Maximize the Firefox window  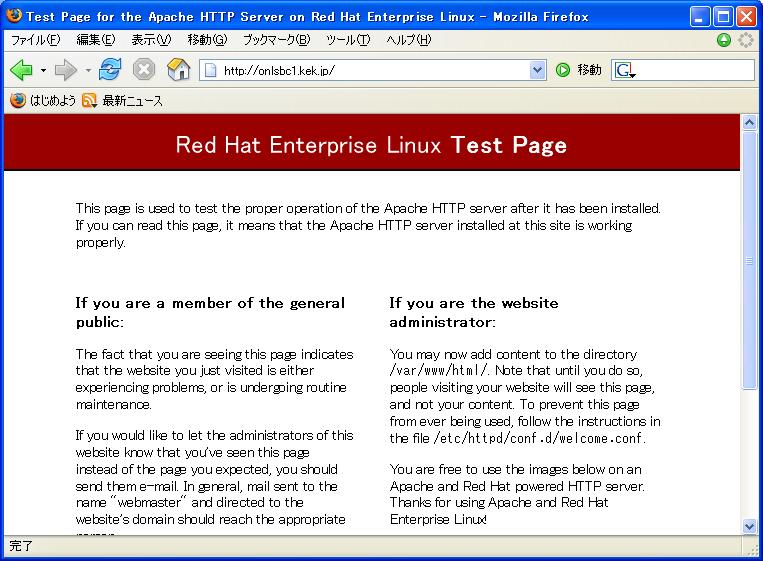coord(723,17)
